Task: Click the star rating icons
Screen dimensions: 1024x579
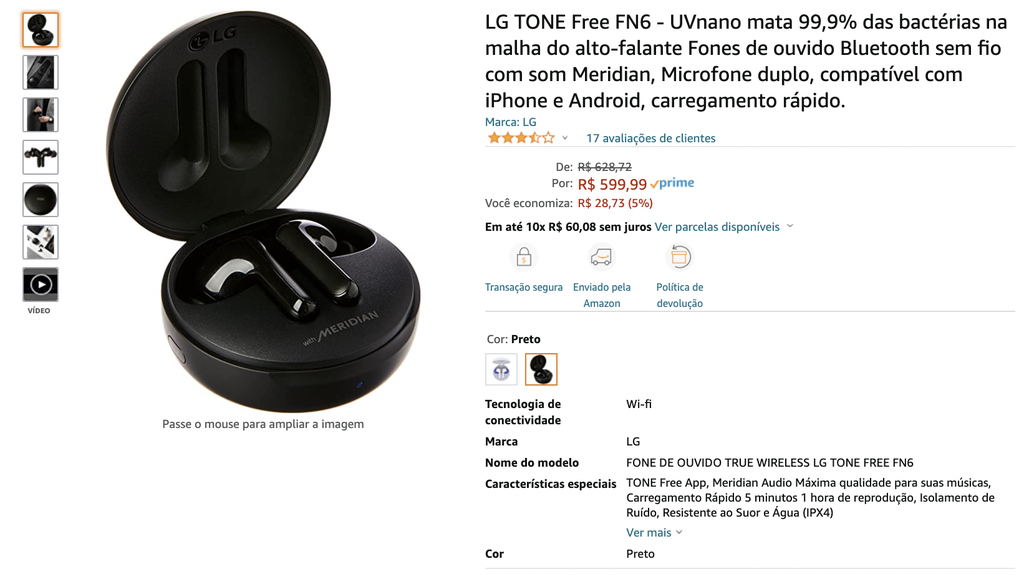Action: coord(521,138)
